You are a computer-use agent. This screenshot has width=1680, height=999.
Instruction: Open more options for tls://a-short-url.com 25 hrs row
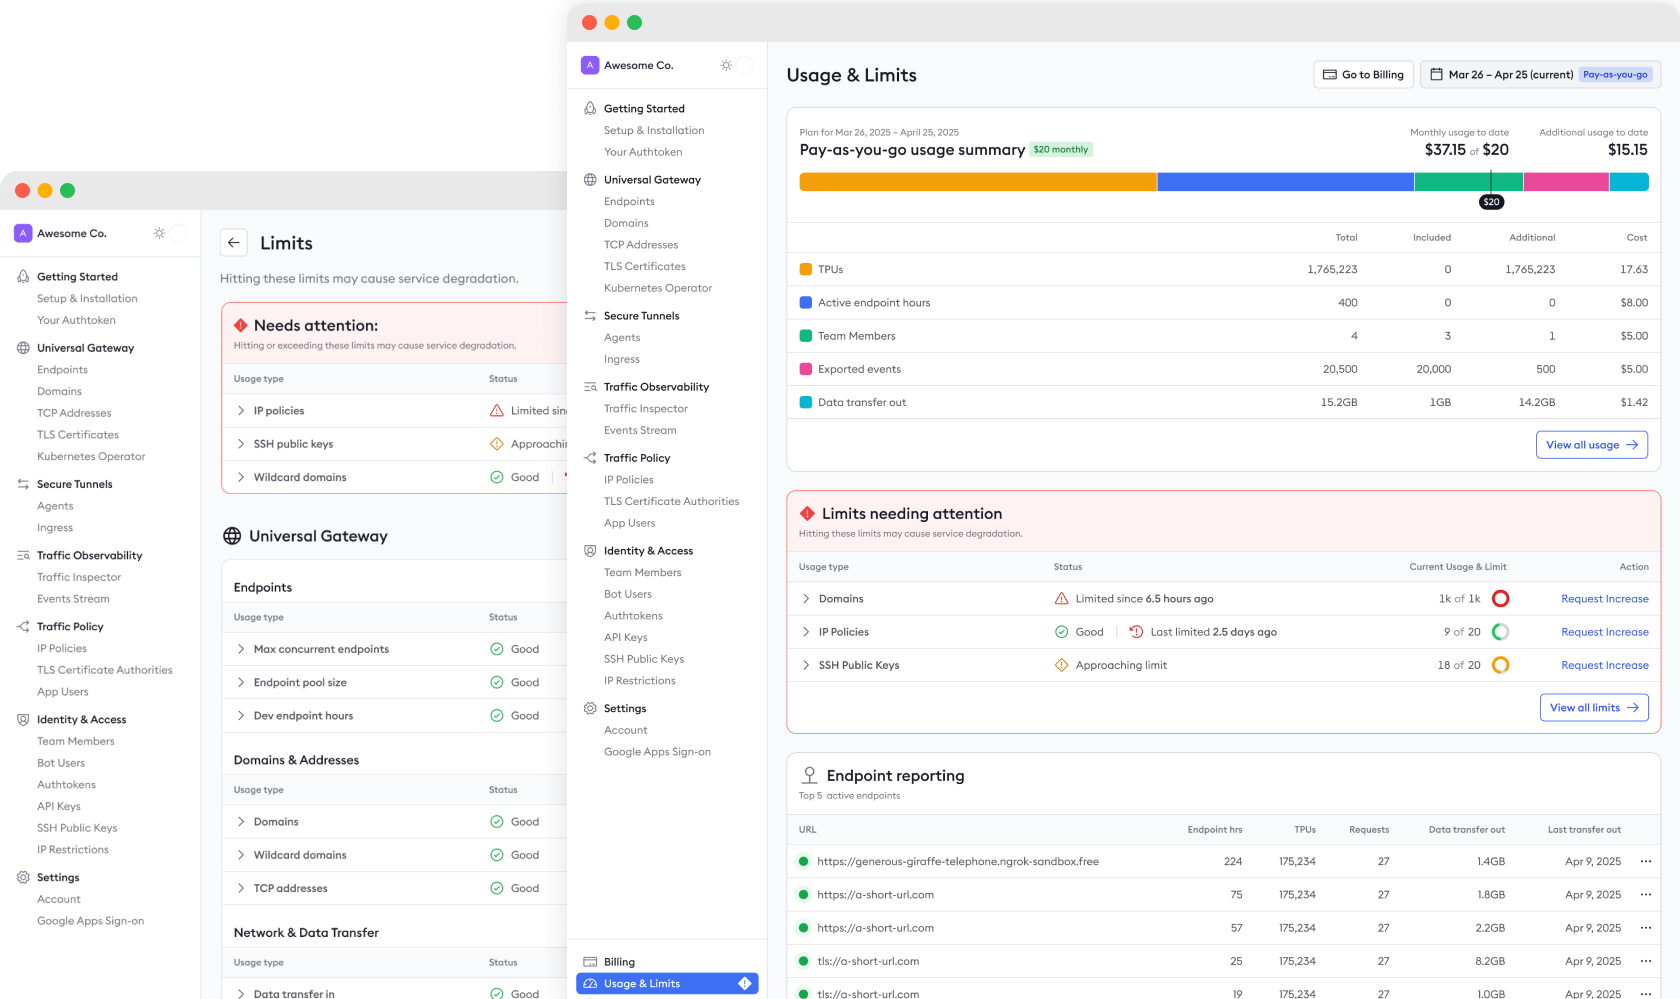(1645, 961)
